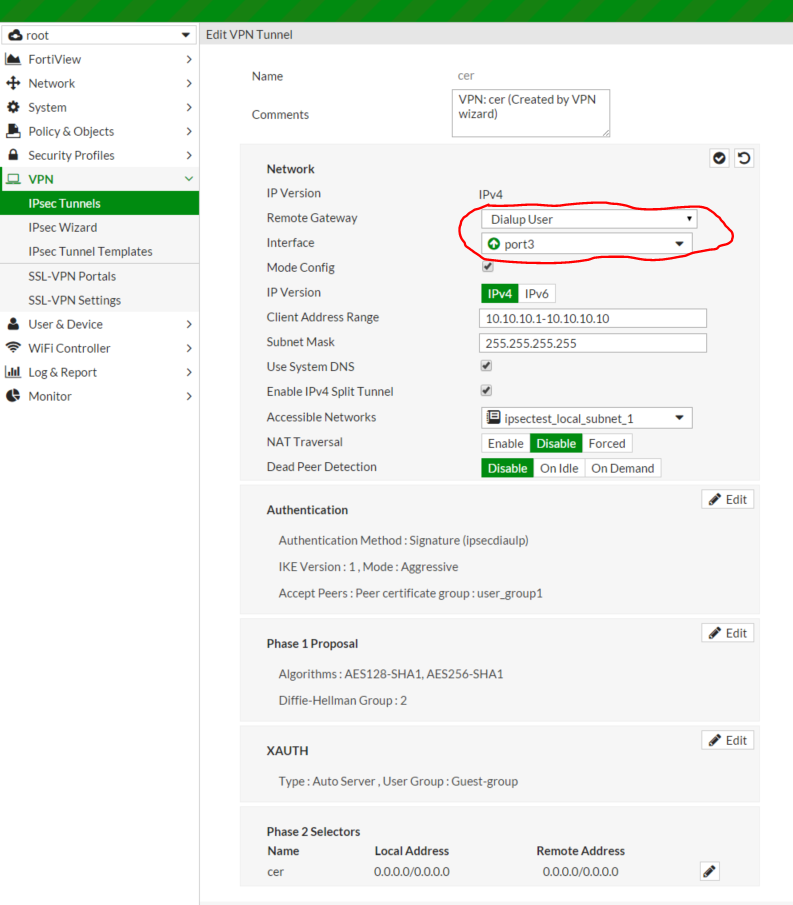Click the pencil icon for Phase 2 selector cer
This screenshot has height=905, width=793.
710,871
